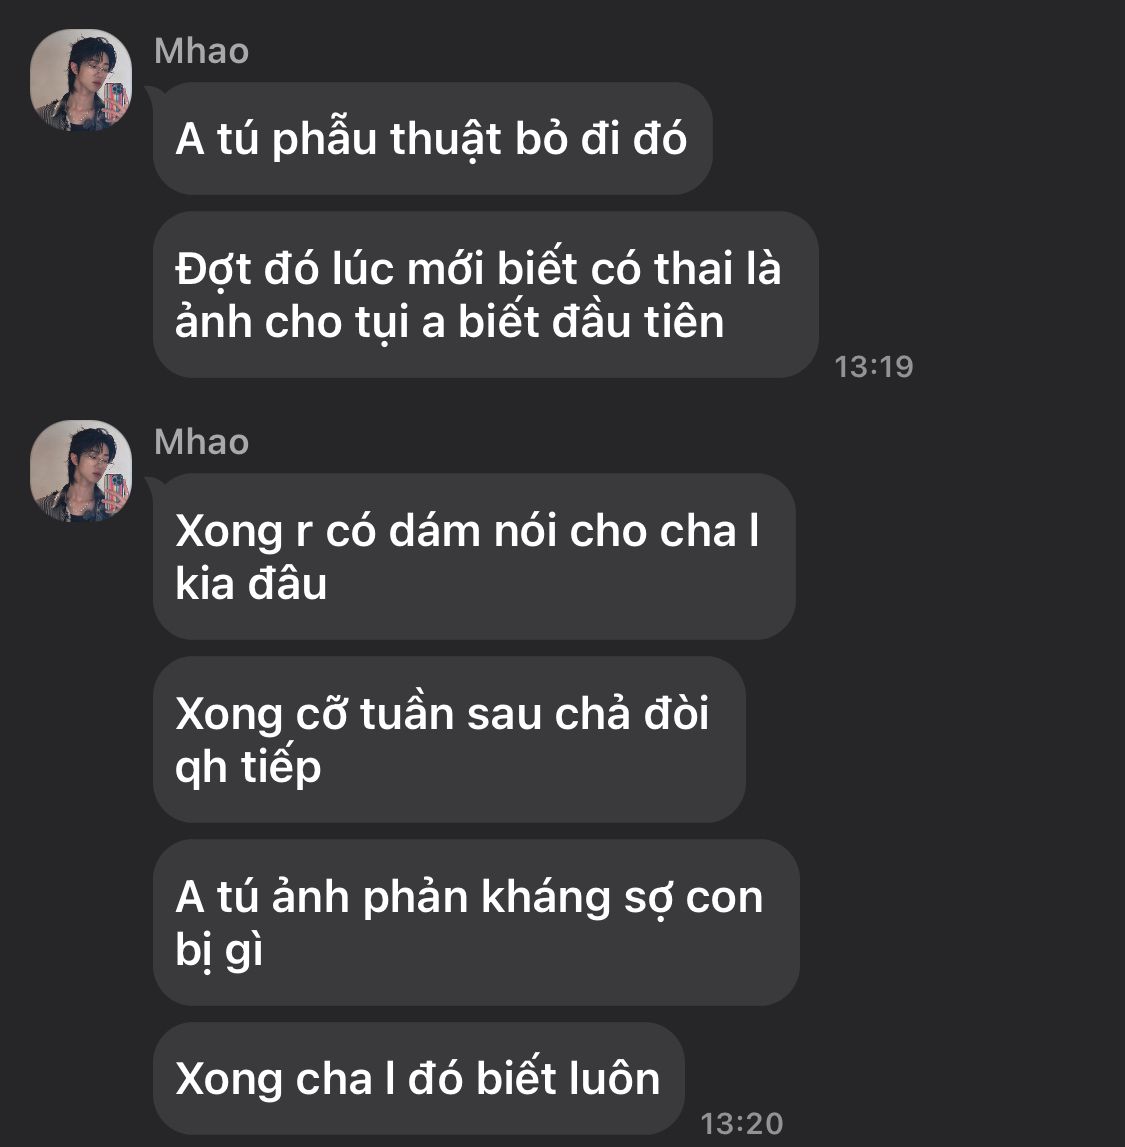Click the 13:20 timestamp
This screenshot has height=1147, width=1125.
coord(742,1124)
